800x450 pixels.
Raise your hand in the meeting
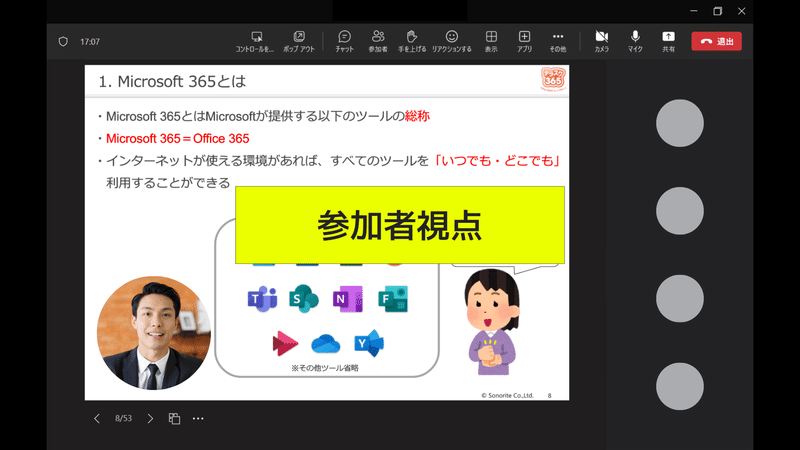pos(412,42)
